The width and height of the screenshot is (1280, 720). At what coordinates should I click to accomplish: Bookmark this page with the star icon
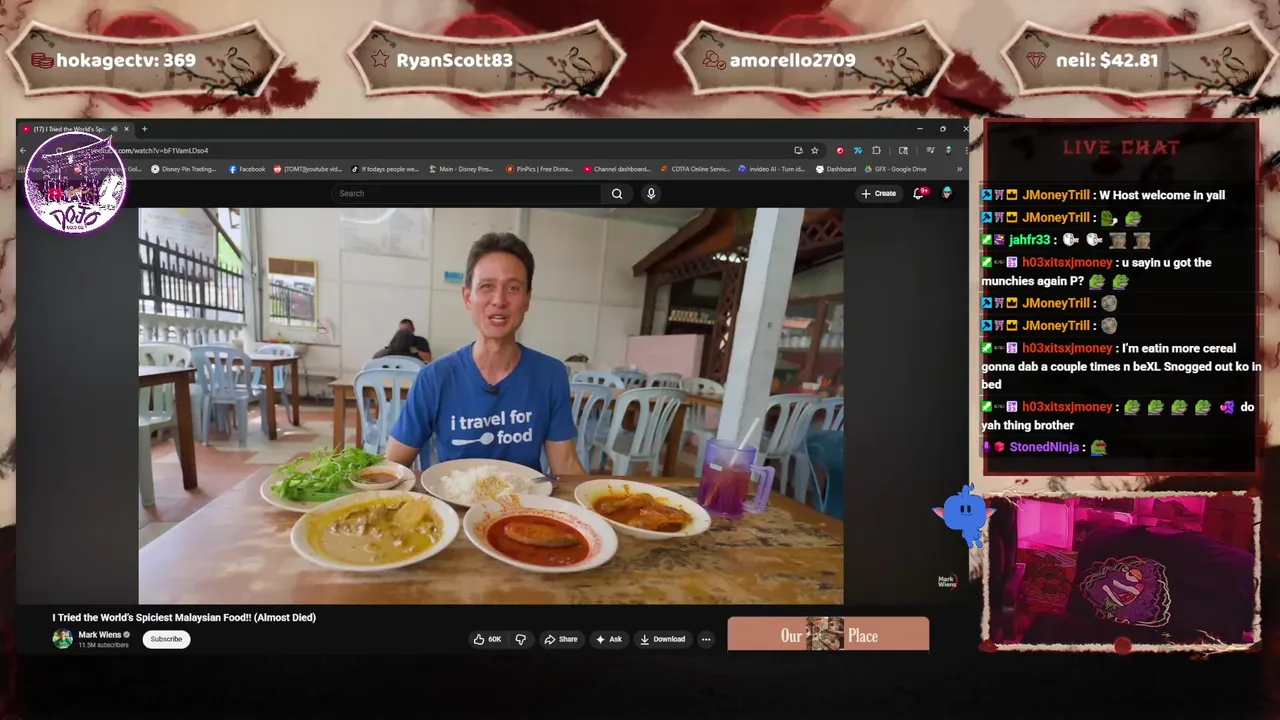814,150
